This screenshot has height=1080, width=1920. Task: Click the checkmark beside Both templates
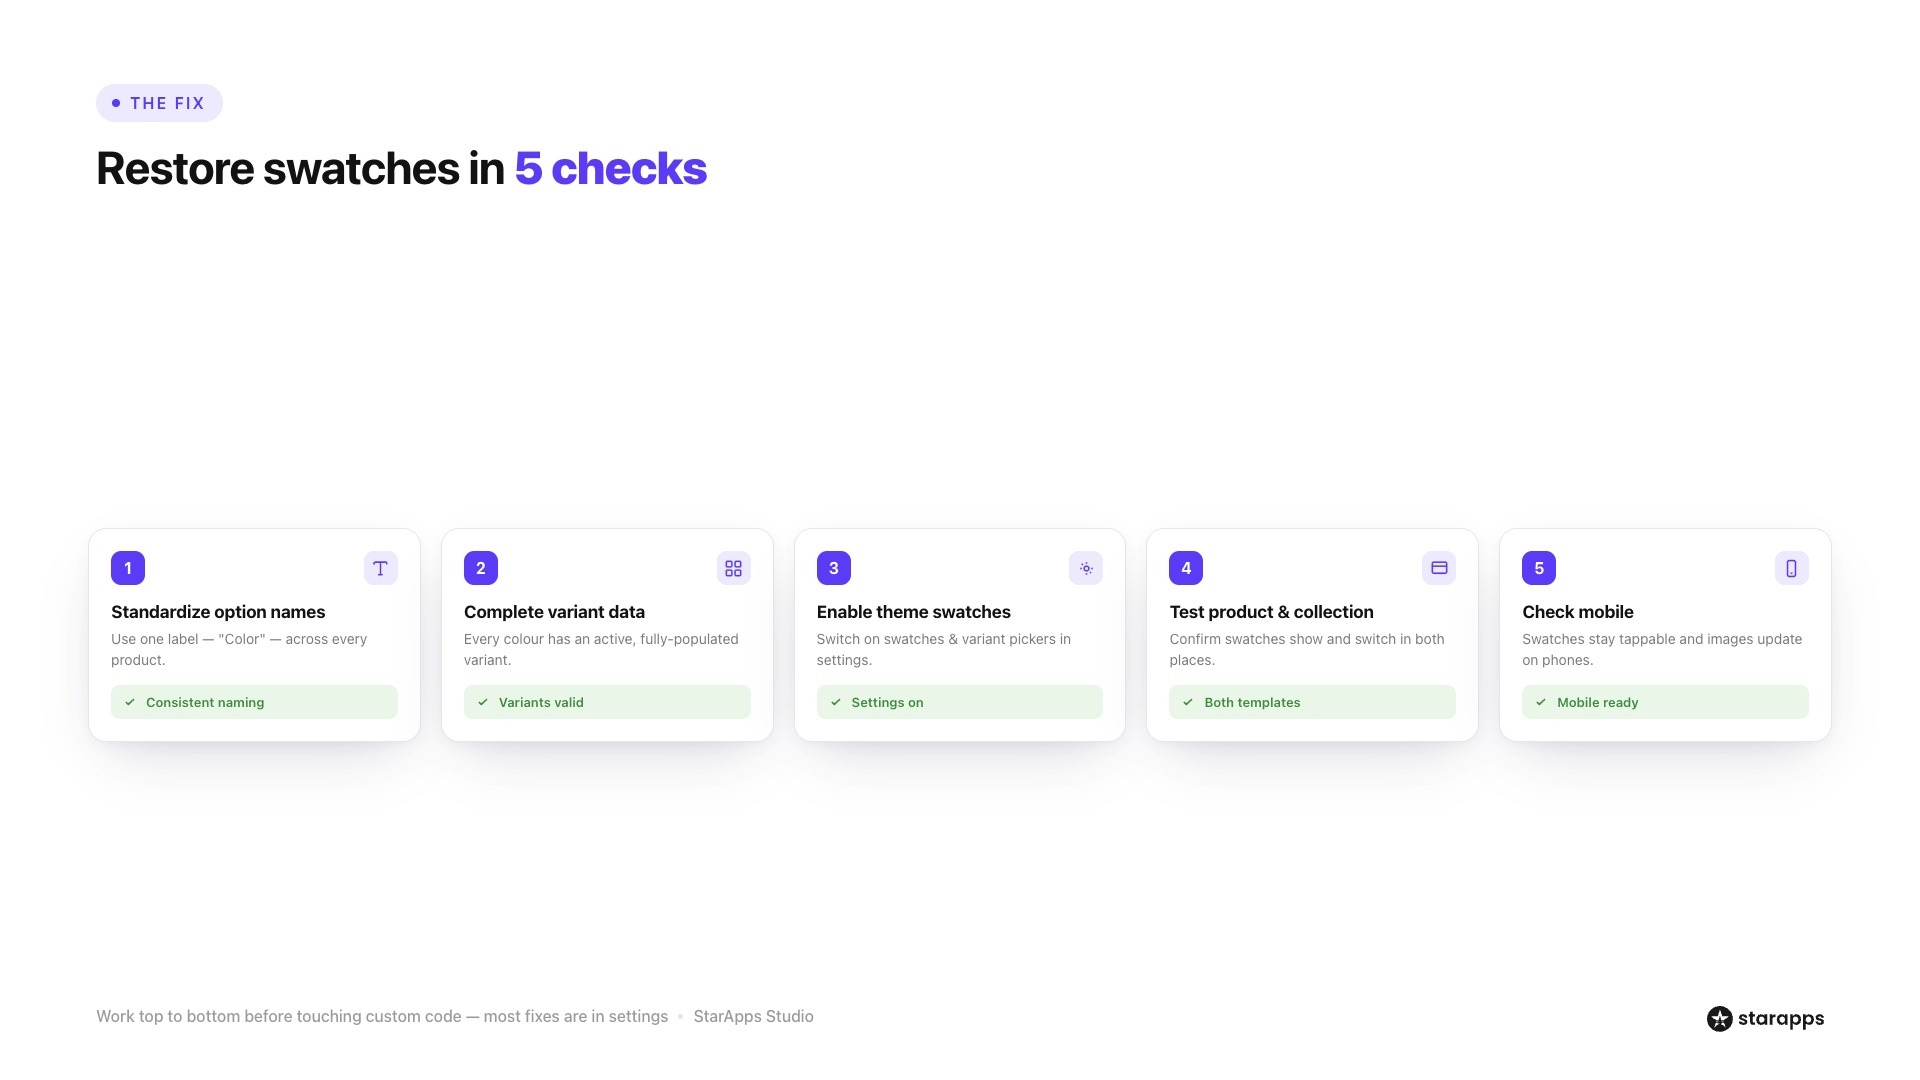[1188, 702]
